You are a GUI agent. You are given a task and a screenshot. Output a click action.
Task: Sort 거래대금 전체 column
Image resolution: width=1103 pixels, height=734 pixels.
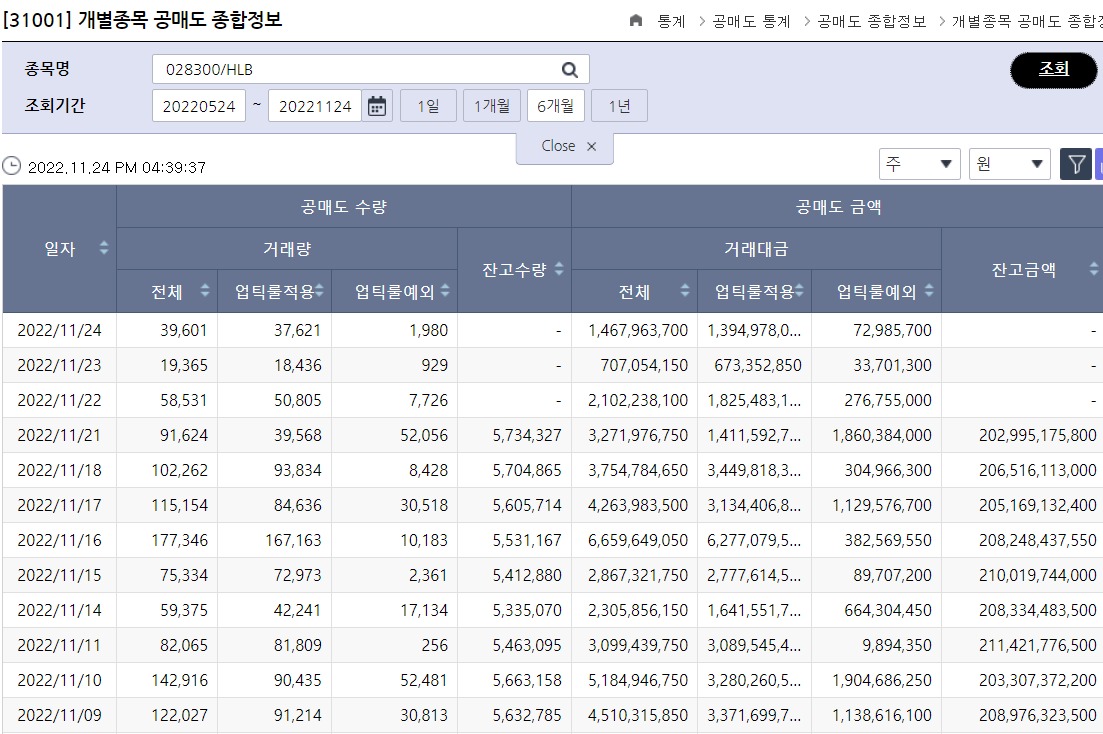click(684, 290)
